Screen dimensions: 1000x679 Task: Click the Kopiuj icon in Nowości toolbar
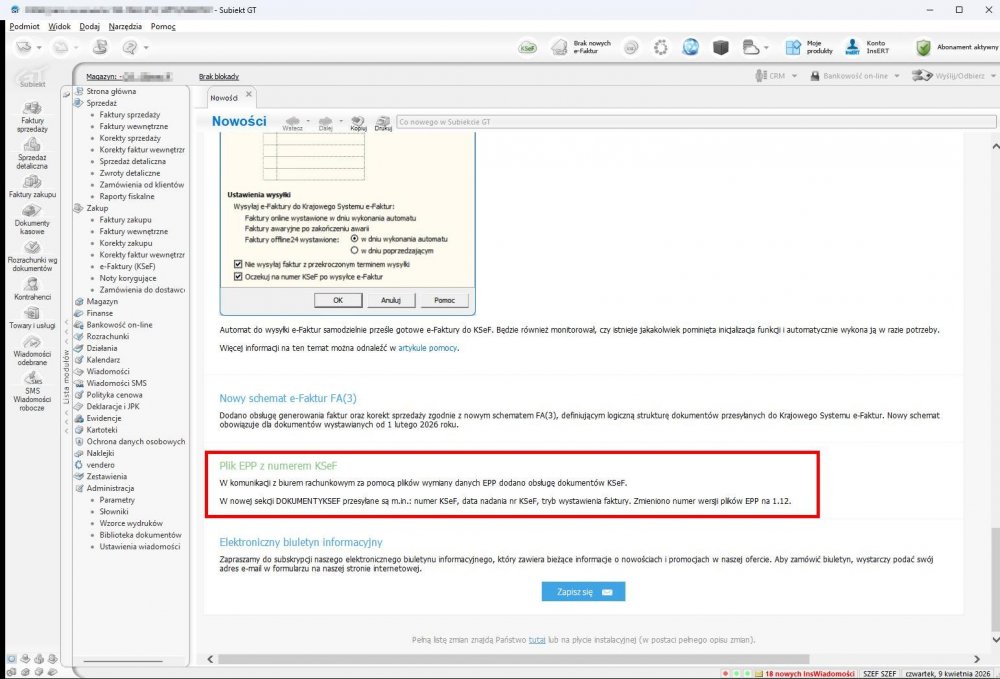tap(358, 121)
